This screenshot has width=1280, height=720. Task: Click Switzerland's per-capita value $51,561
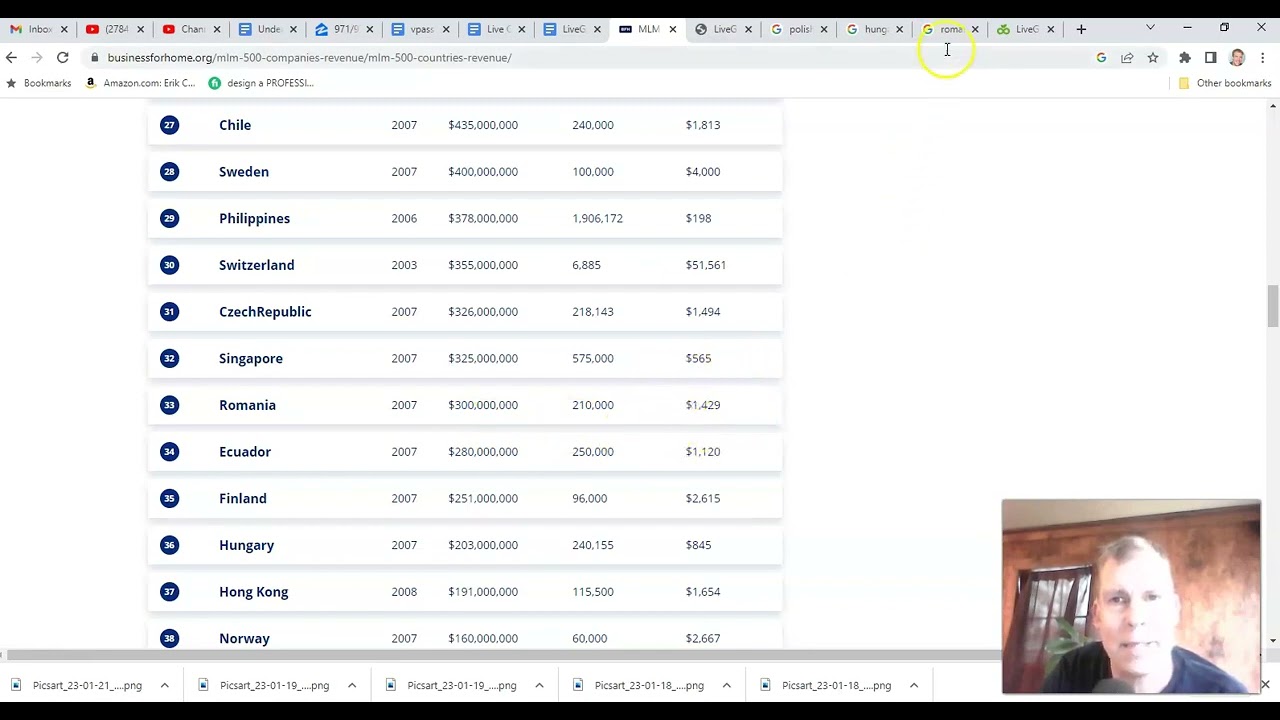(706, 265)
